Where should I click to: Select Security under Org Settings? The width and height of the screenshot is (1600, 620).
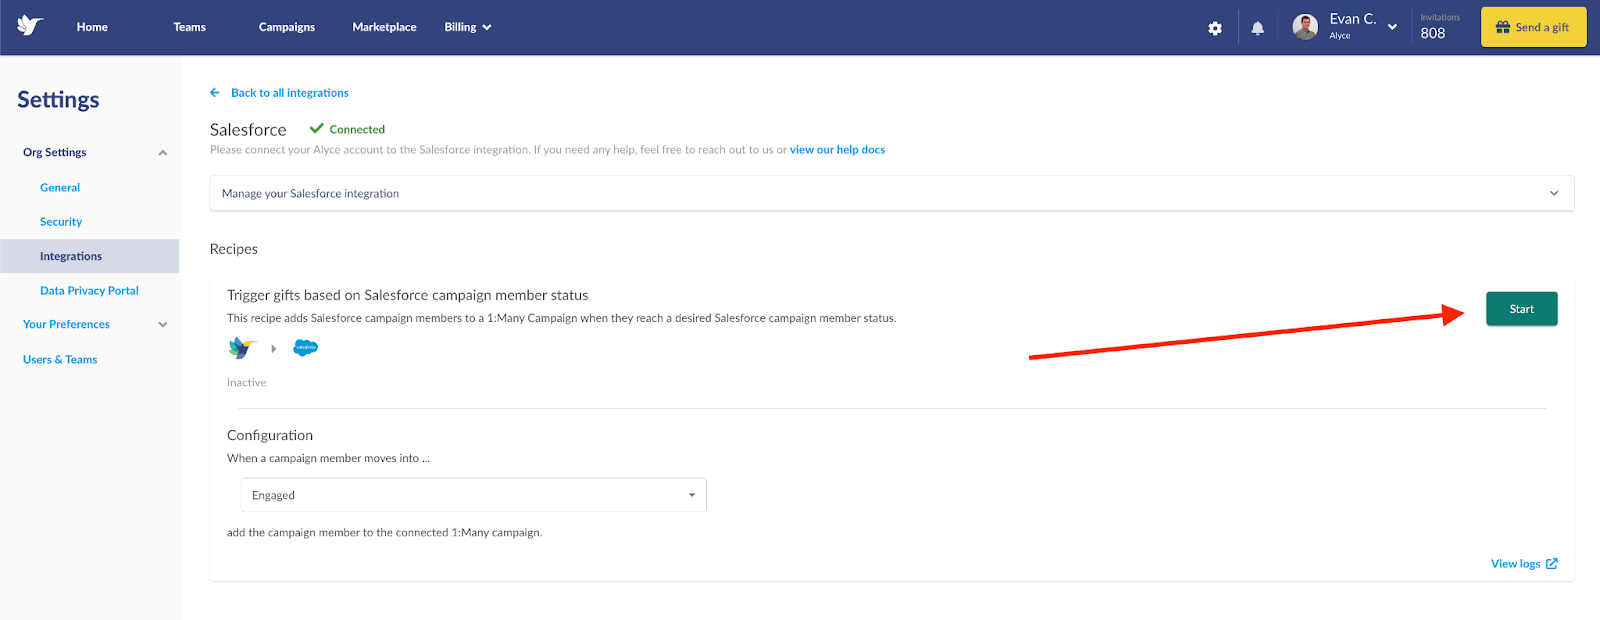tap(61, 222)
